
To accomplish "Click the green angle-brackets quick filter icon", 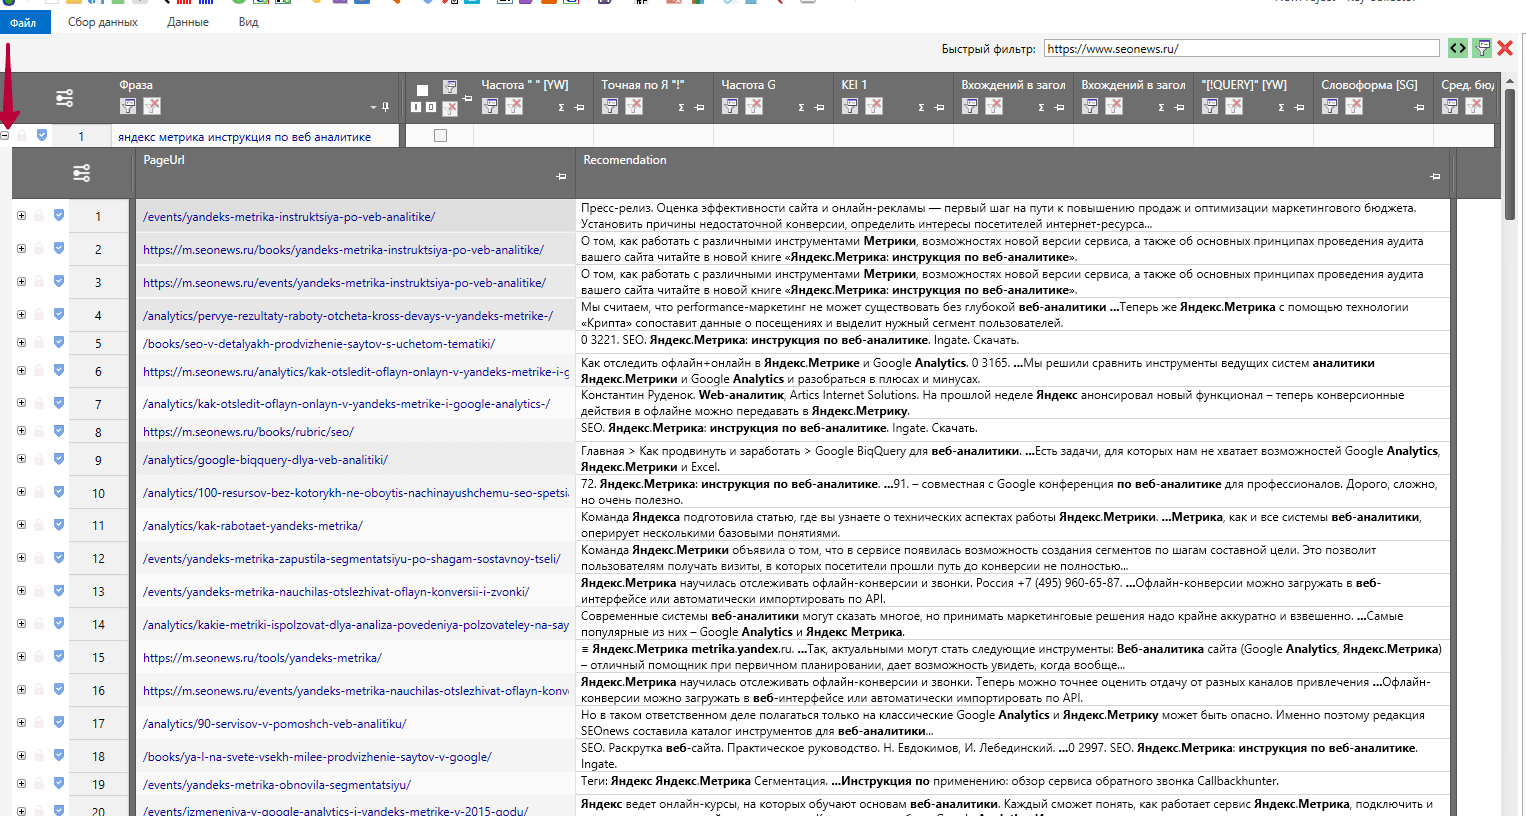I will click(x=1458, y=48).
